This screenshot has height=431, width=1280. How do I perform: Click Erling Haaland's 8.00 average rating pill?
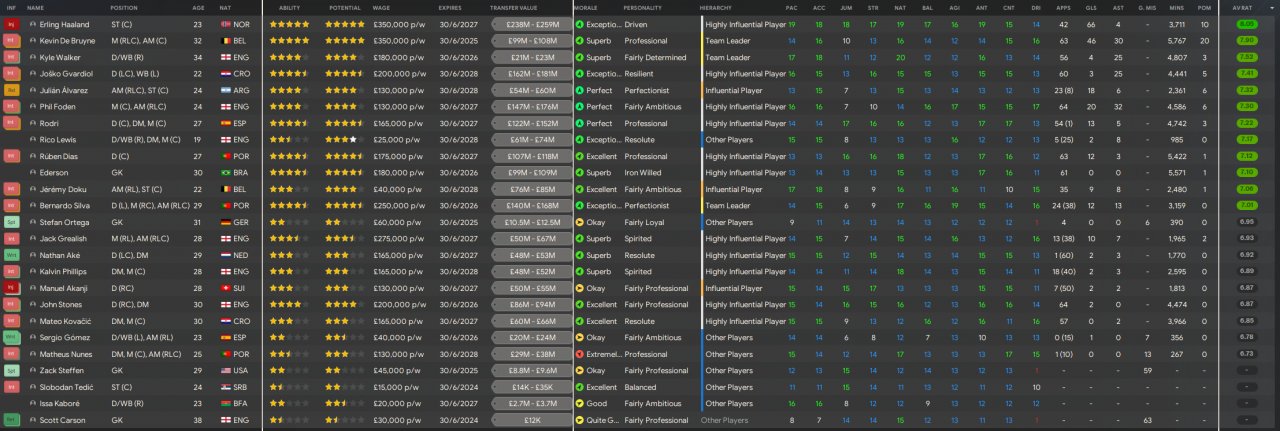(1246, 24)
